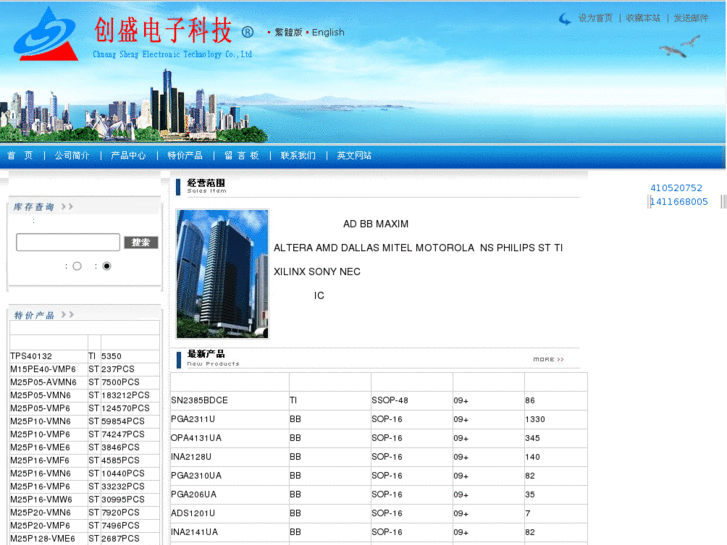Click 发送邮件 link in header
Screen dimensions: 727x545
pyautogui.click(x=691, y=18)
